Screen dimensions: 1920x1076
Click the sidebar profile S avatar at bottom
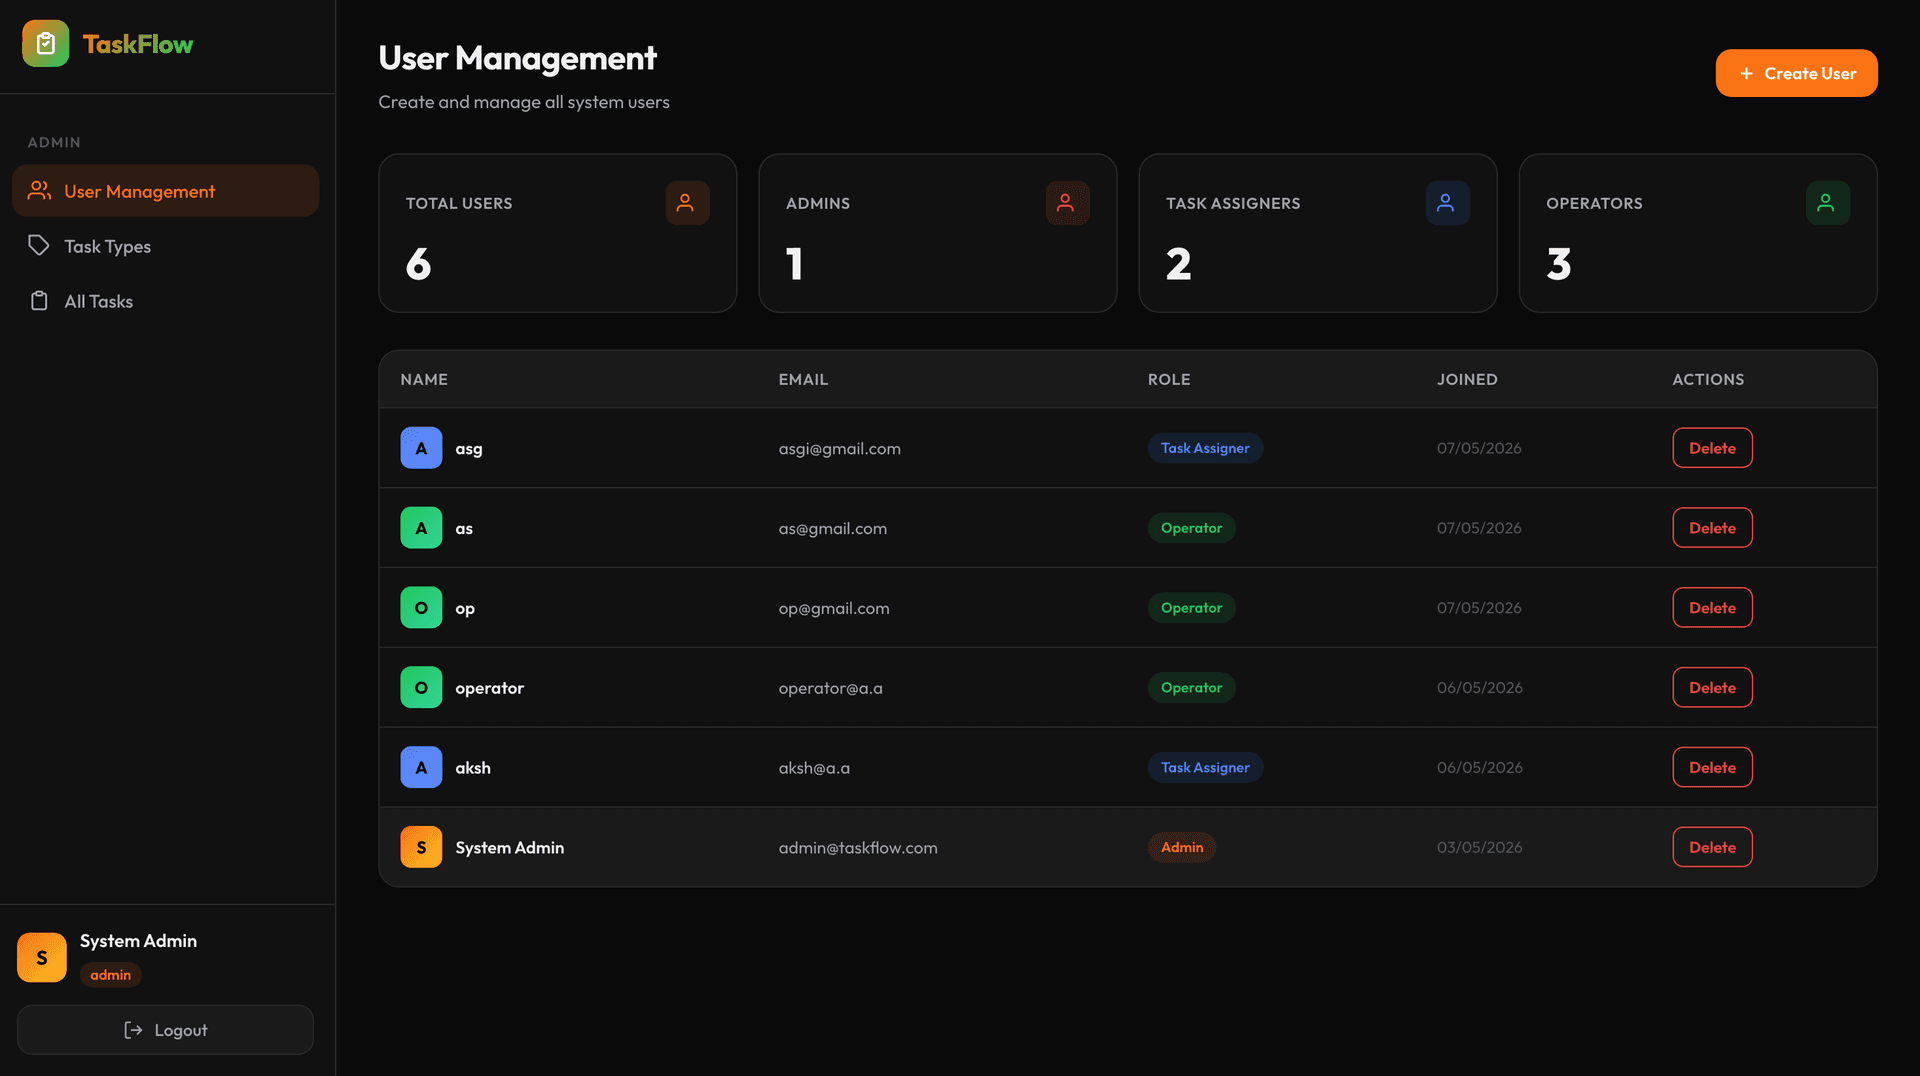(x=42, y=957)
